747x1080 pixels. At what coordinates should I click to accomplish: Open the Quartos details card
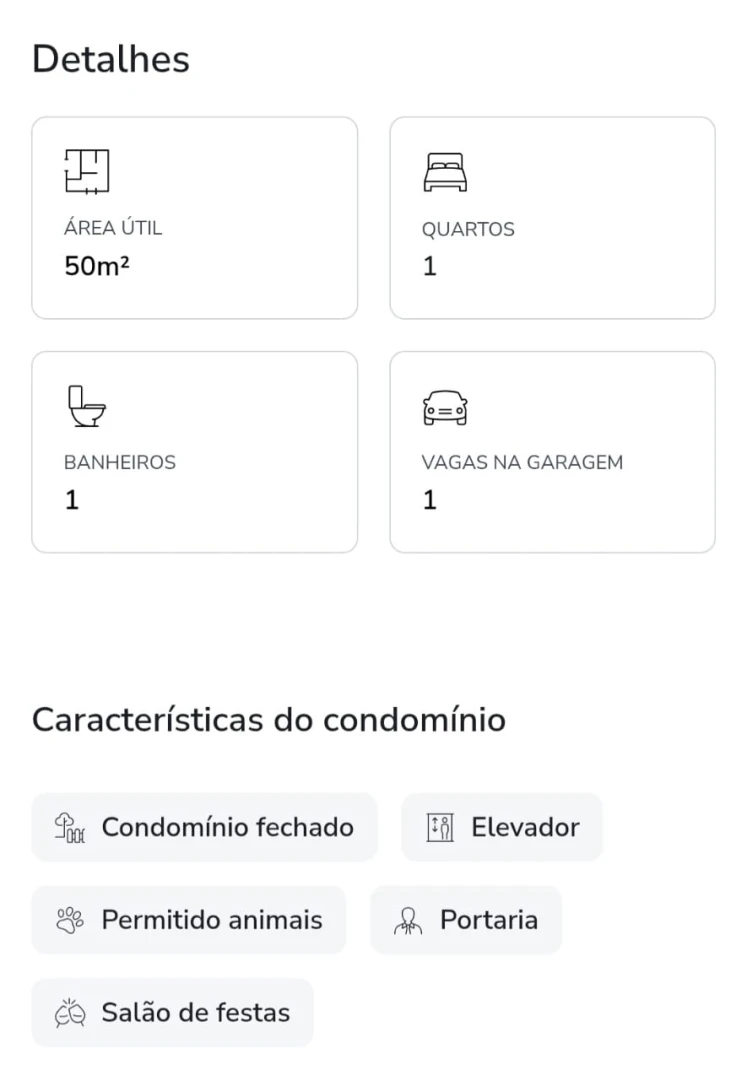click(x=552, y=218)
